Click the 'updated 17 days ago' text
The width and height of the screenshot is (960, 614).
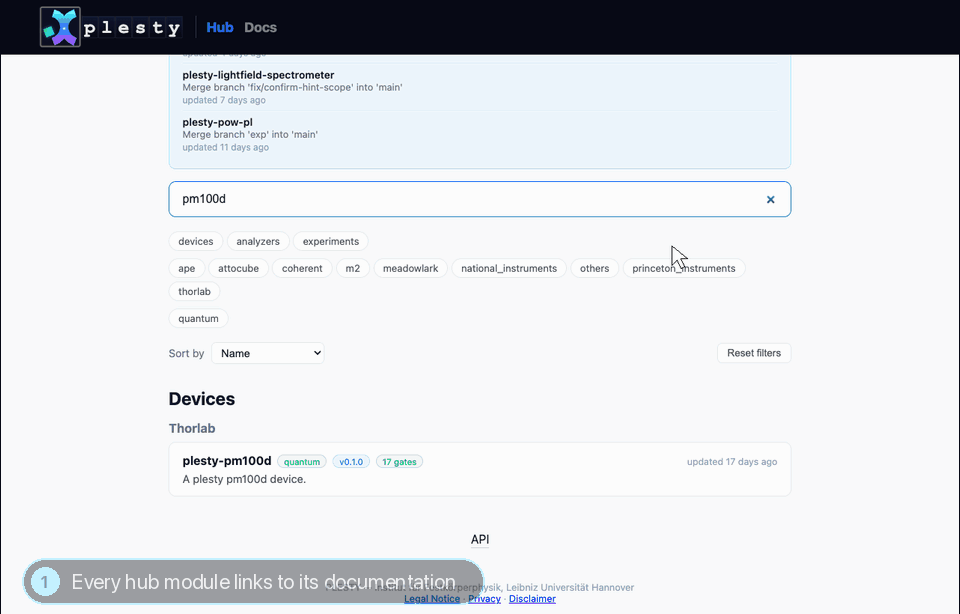click(x=732, y=462)
